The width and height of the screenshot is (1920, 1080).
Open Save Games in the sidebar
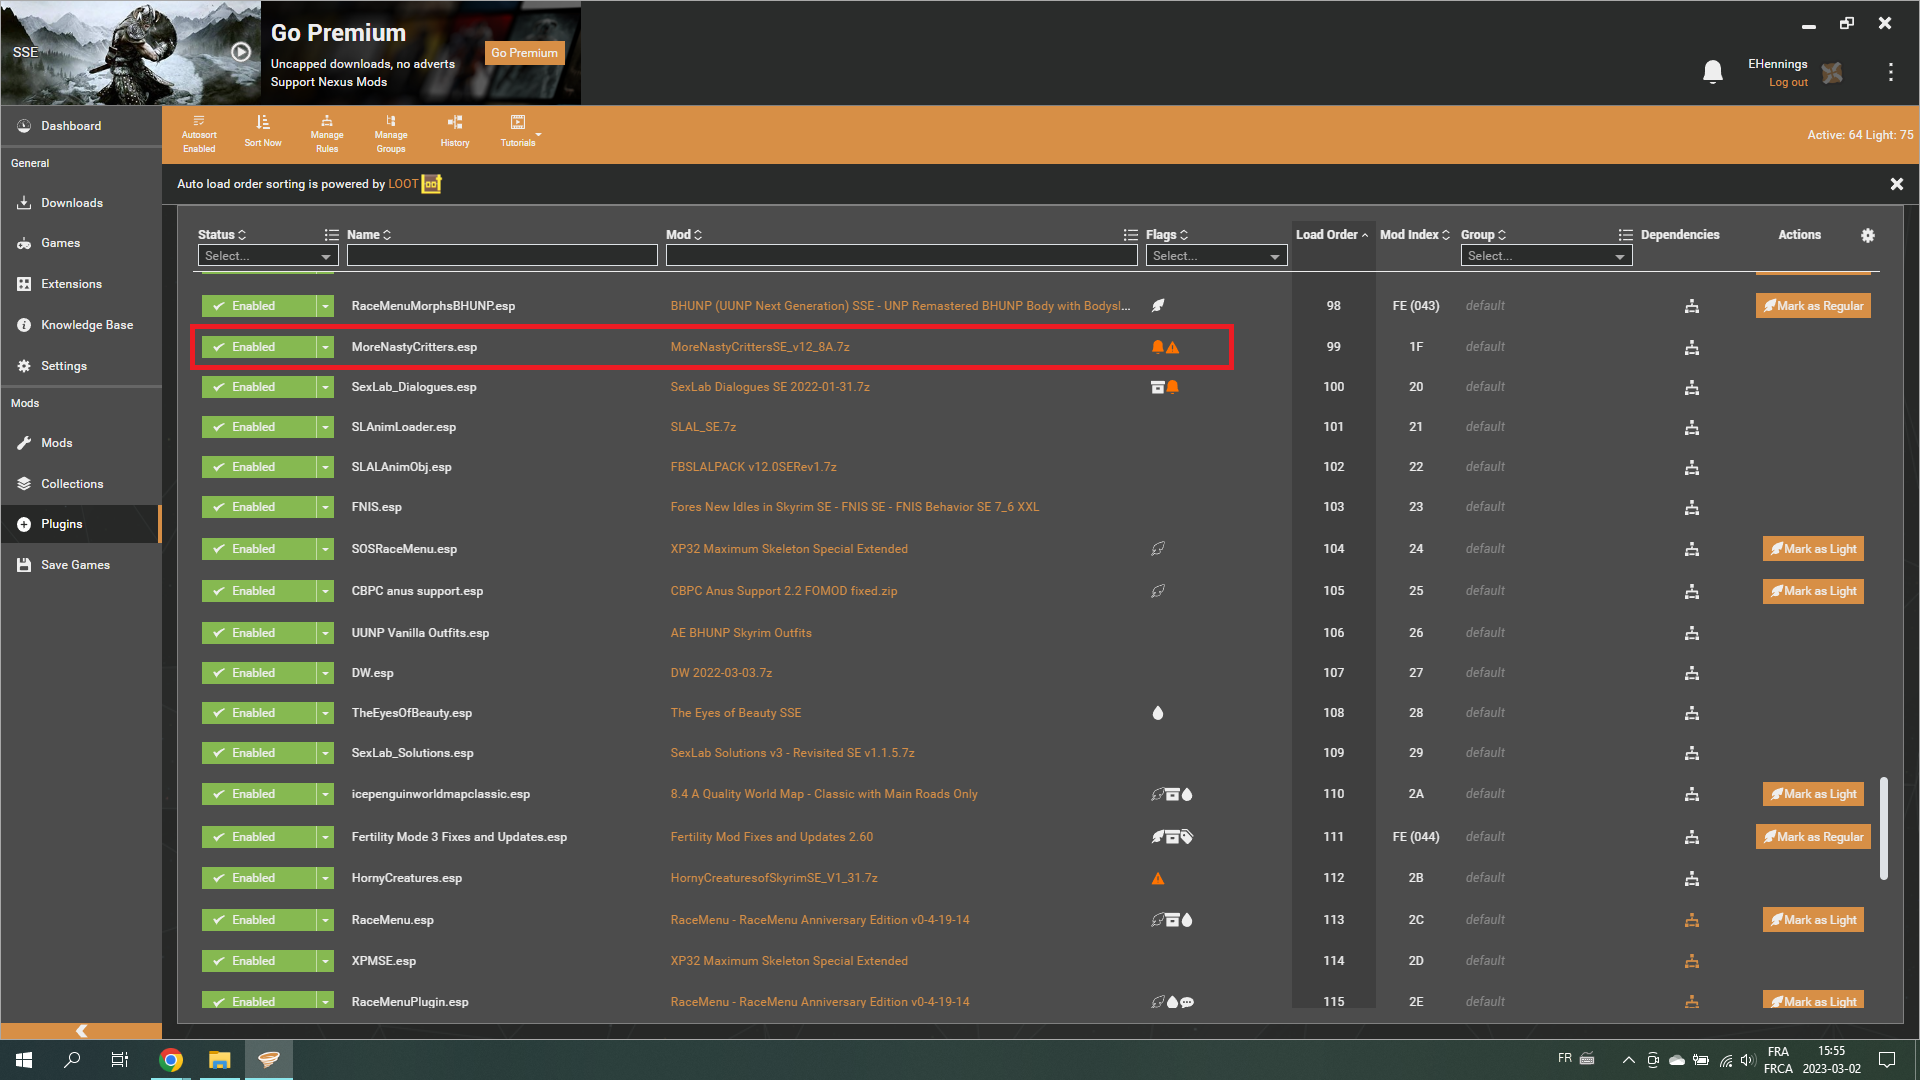point(81,565)
